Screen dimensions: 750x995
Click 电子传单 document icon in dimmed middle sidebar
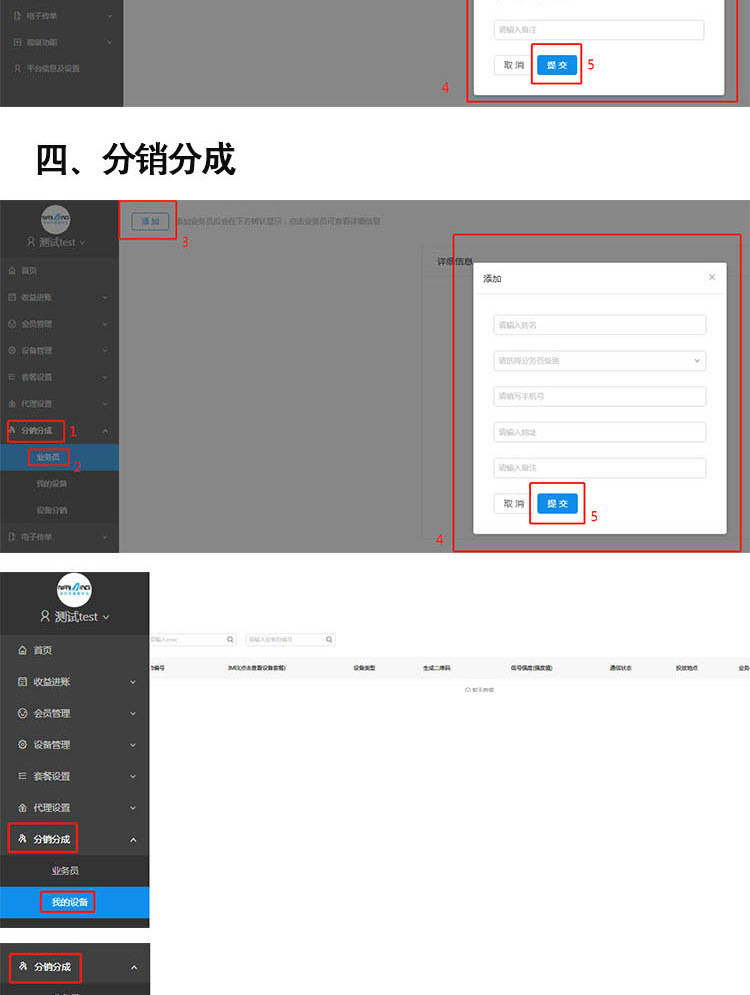(12, 537)
